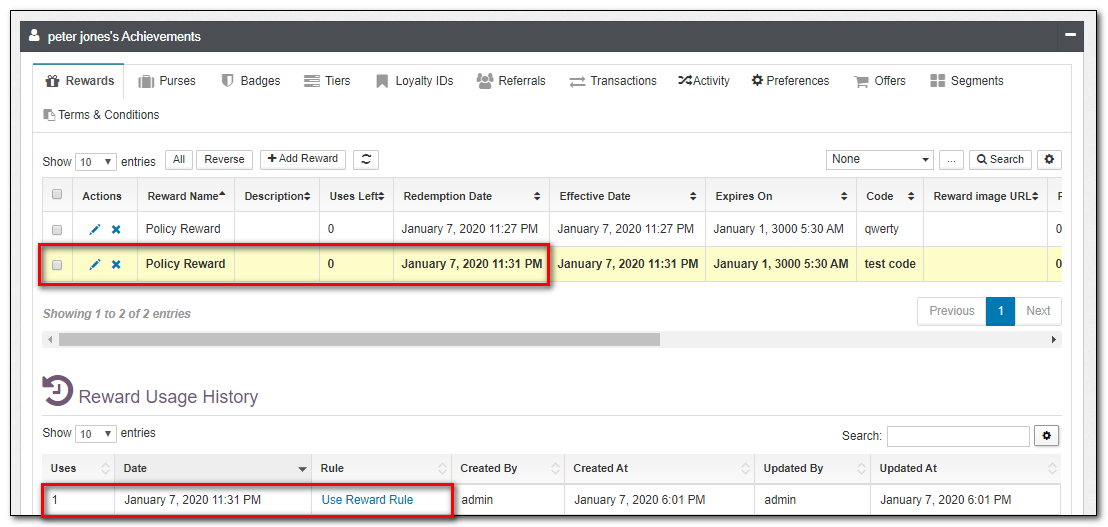The image size is (1108, 527).
Task: Check the highlighted Policy Reward row checkbox
Action: click(57, 264)
